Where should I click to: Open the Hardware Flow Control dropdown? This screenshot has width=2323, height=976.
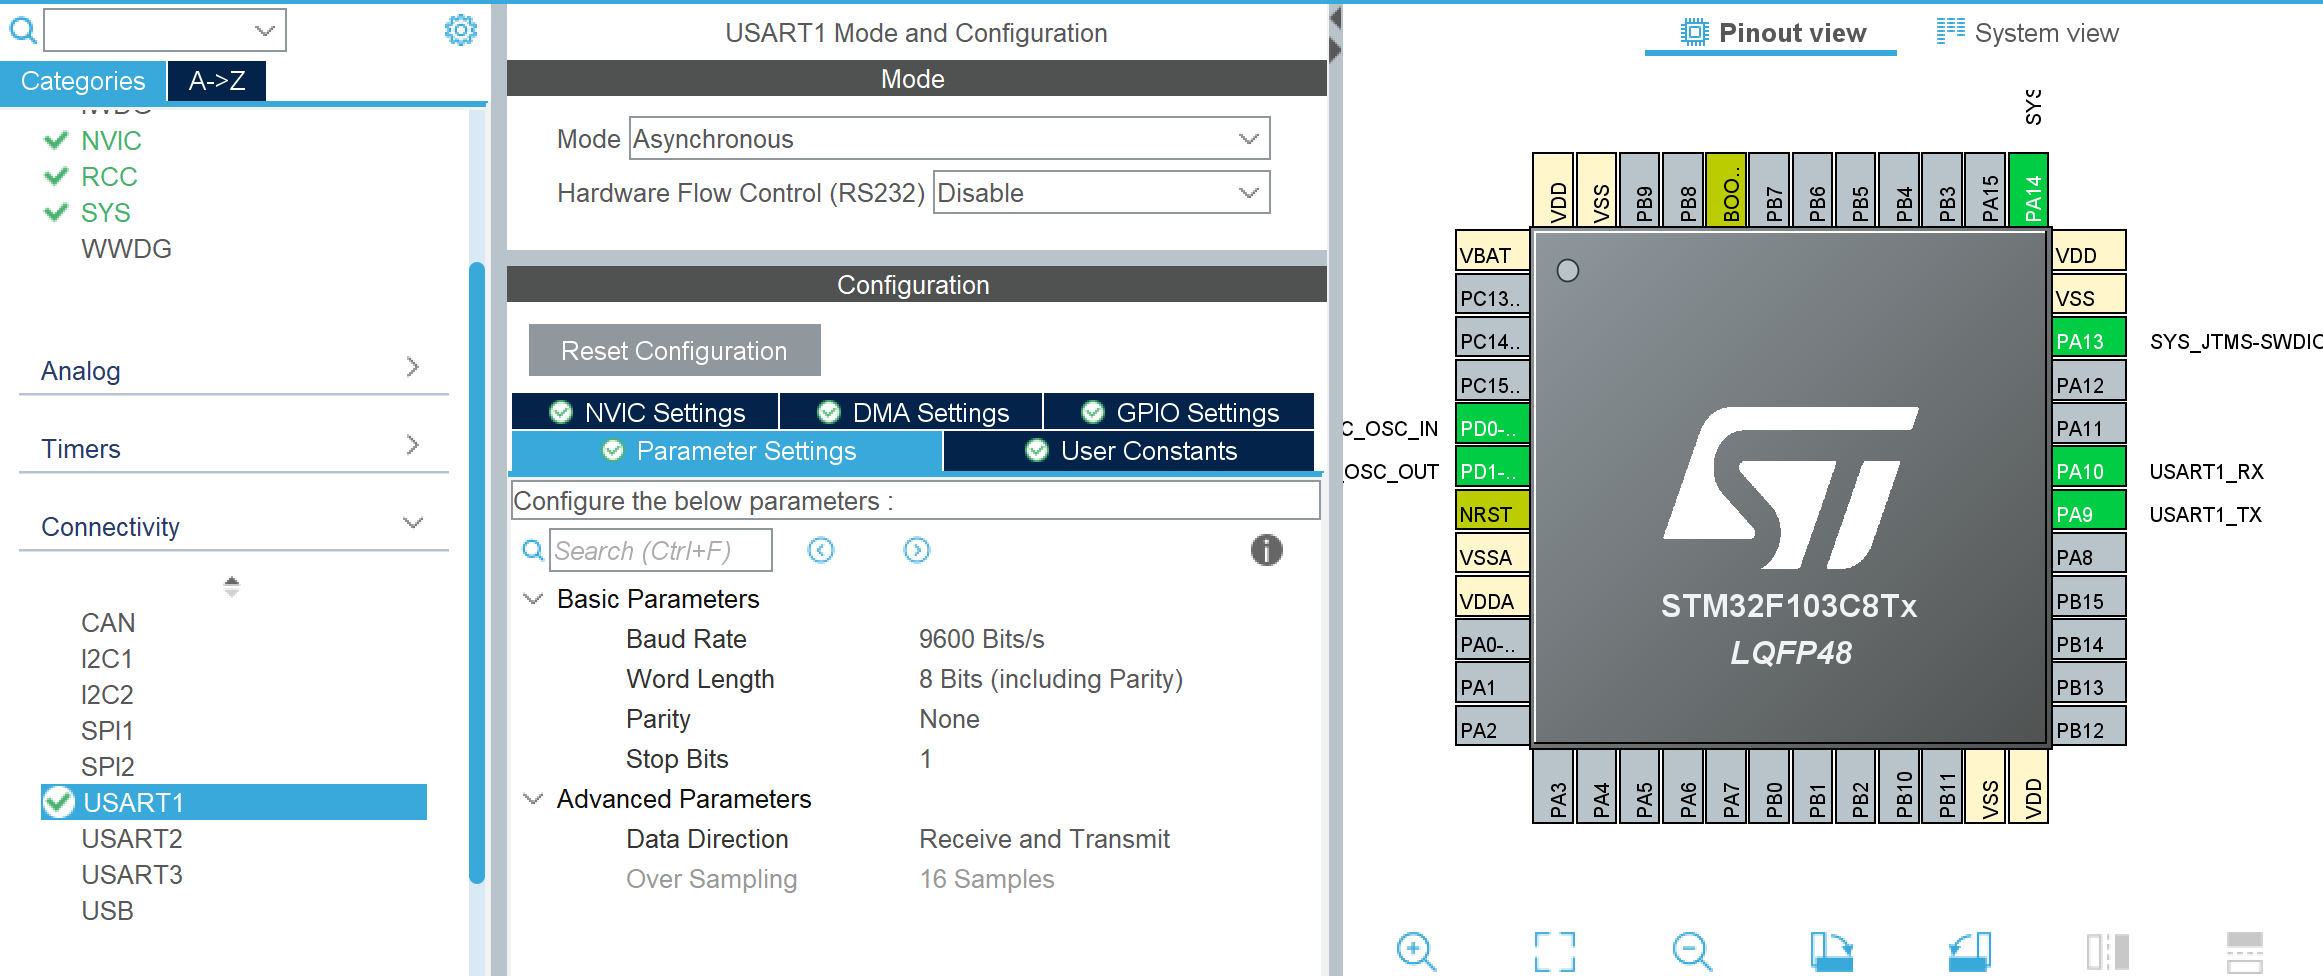1101,193
